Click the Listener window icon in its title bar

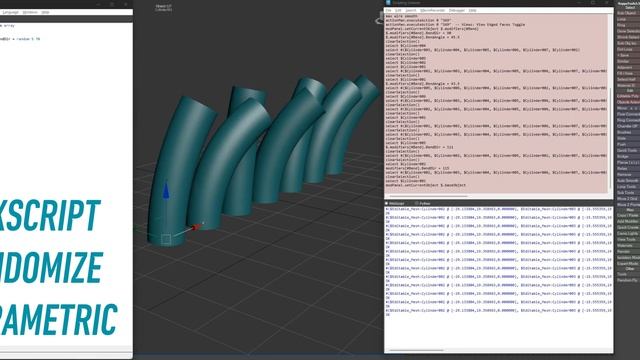(388, 2)
